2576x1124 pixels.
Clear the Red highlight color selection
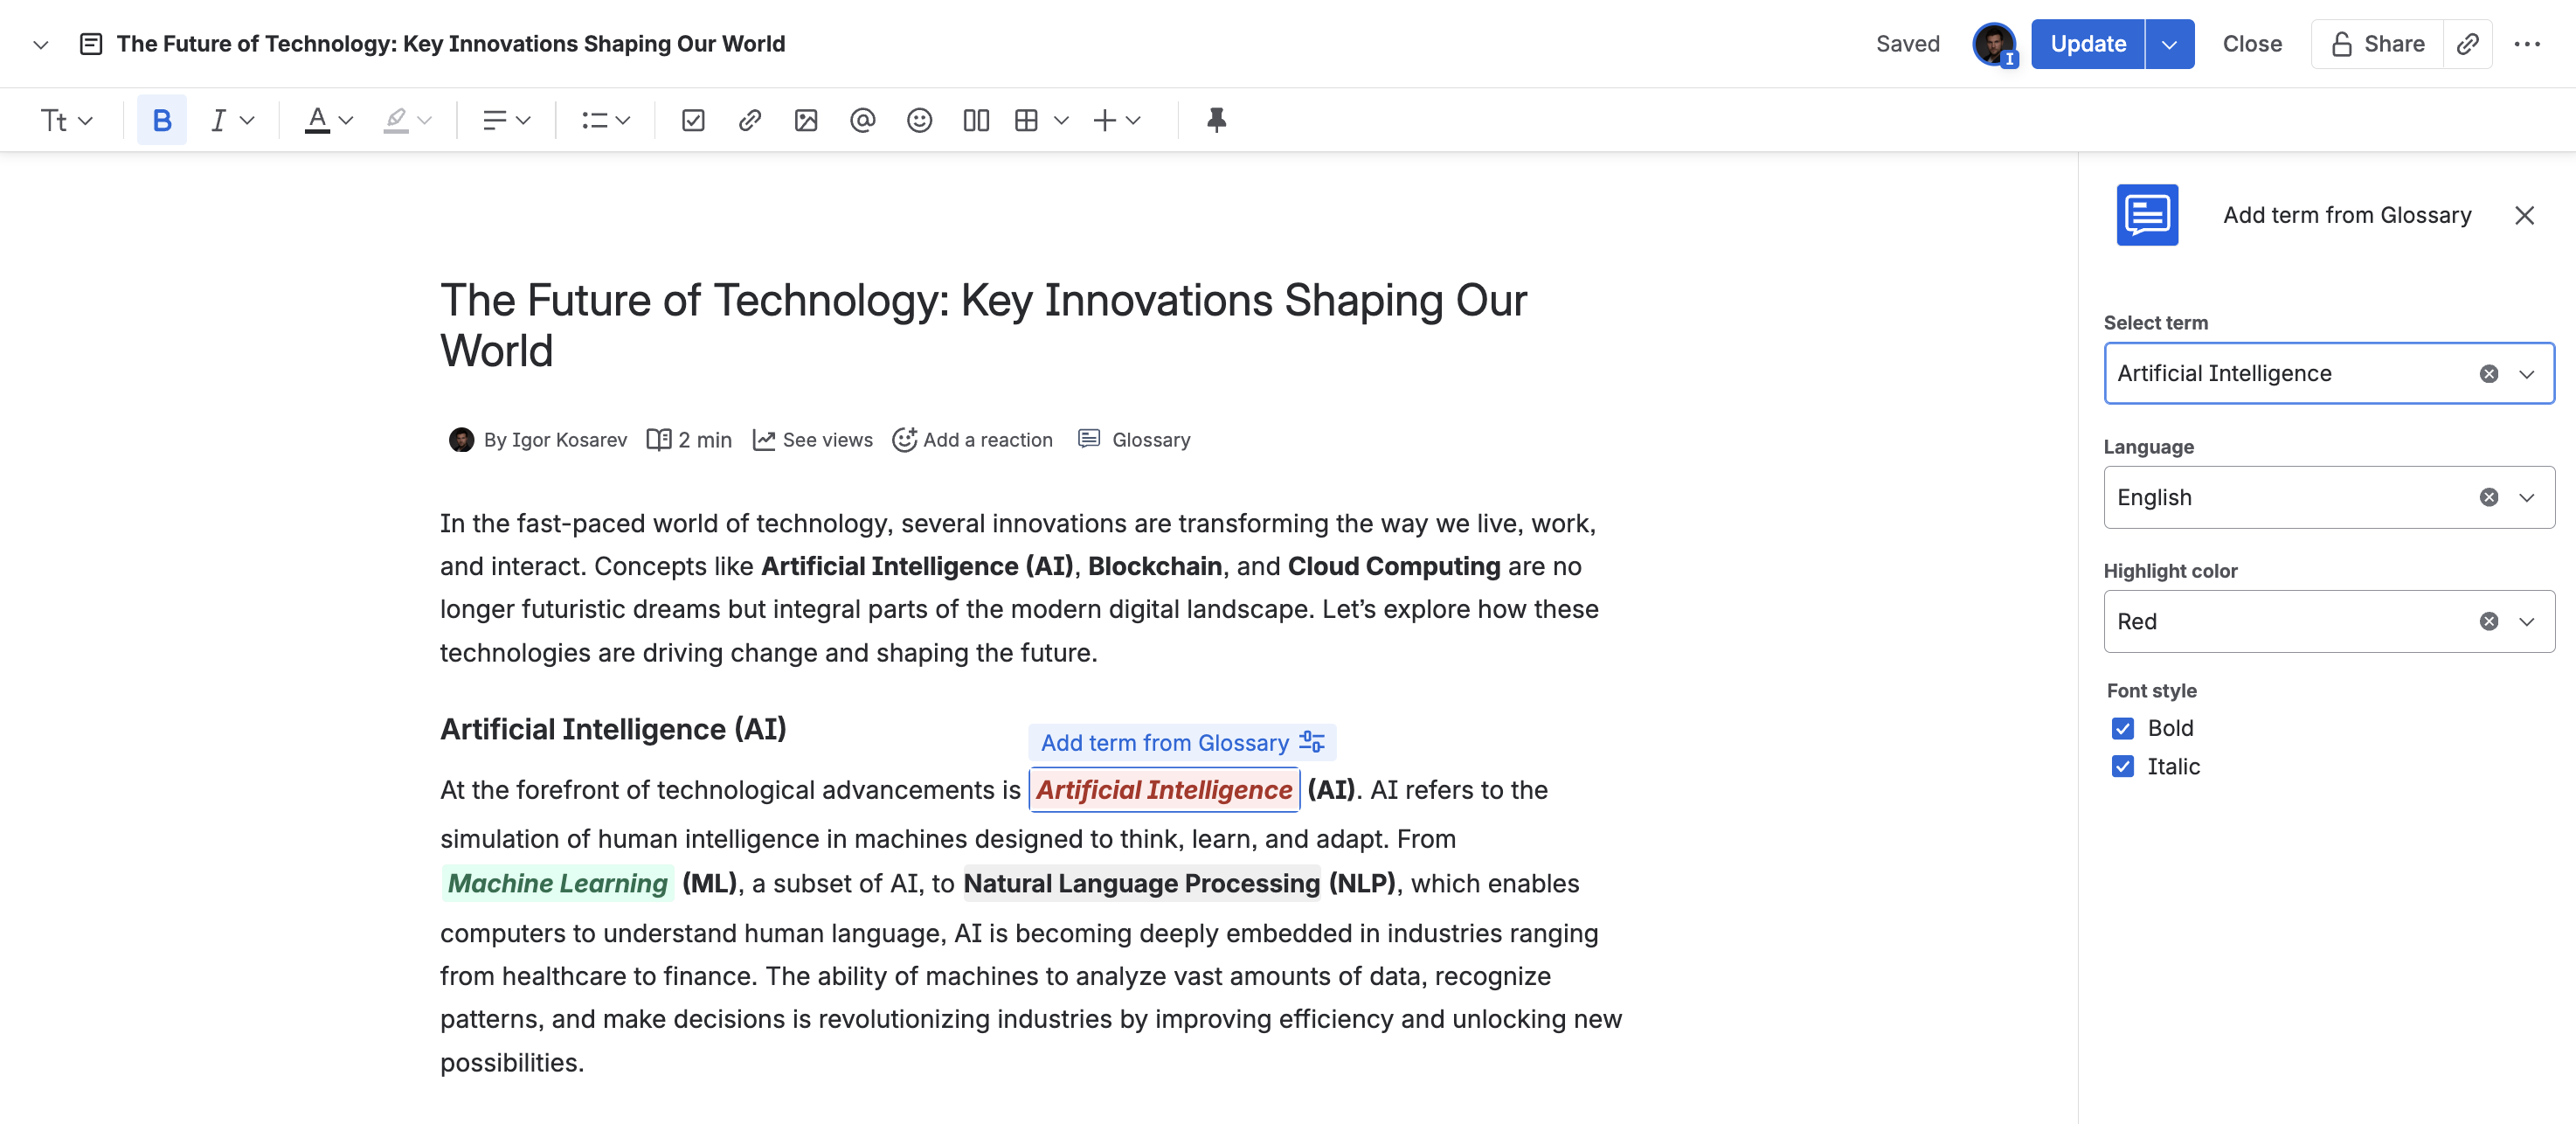coord(2488,622)
